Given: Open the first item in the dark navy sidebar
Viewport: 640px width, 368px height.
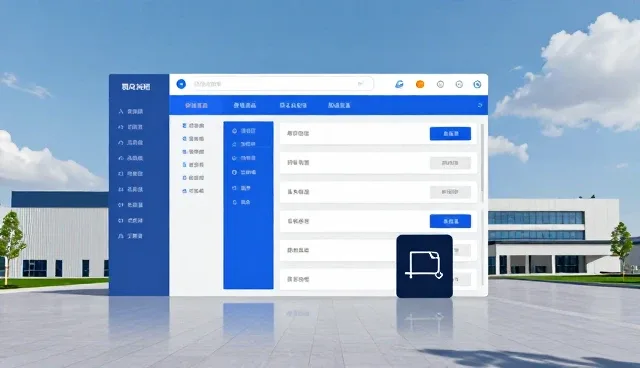Looking at the screenshot, I should pyautogui.click(x=131, y=111).
